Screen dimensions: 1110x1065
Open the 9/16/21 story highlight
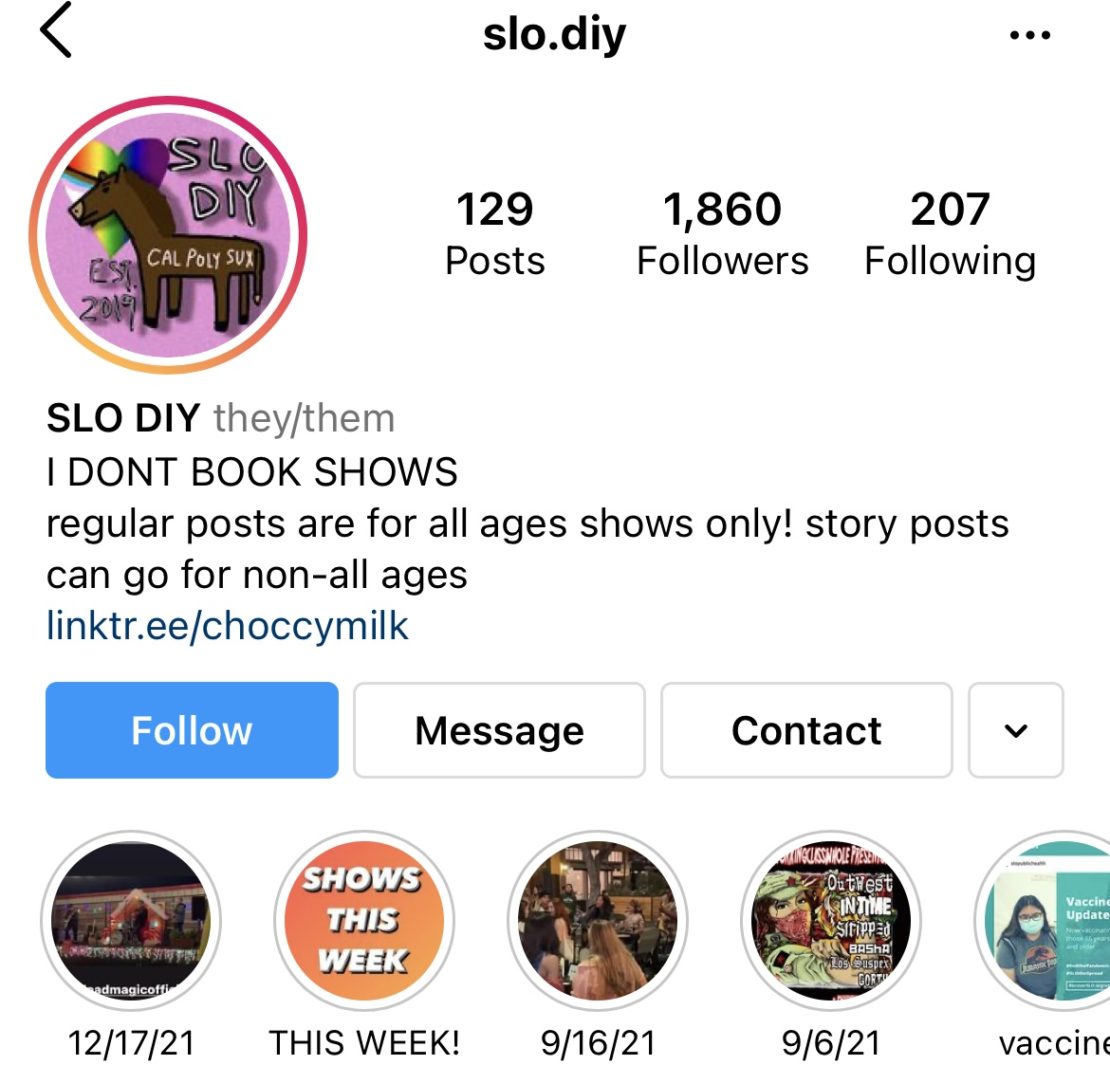tap(597, 921)
